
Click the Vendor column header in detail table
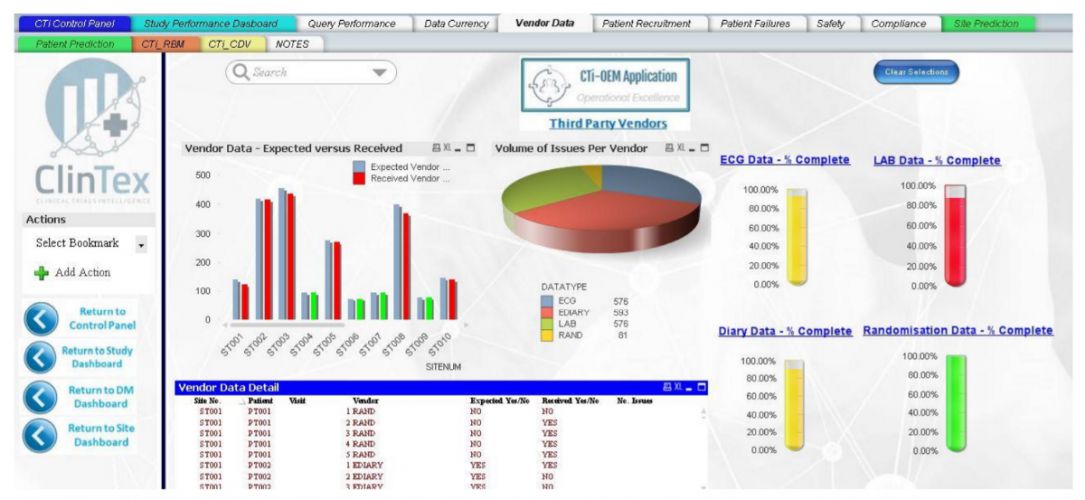coord(365,400)
